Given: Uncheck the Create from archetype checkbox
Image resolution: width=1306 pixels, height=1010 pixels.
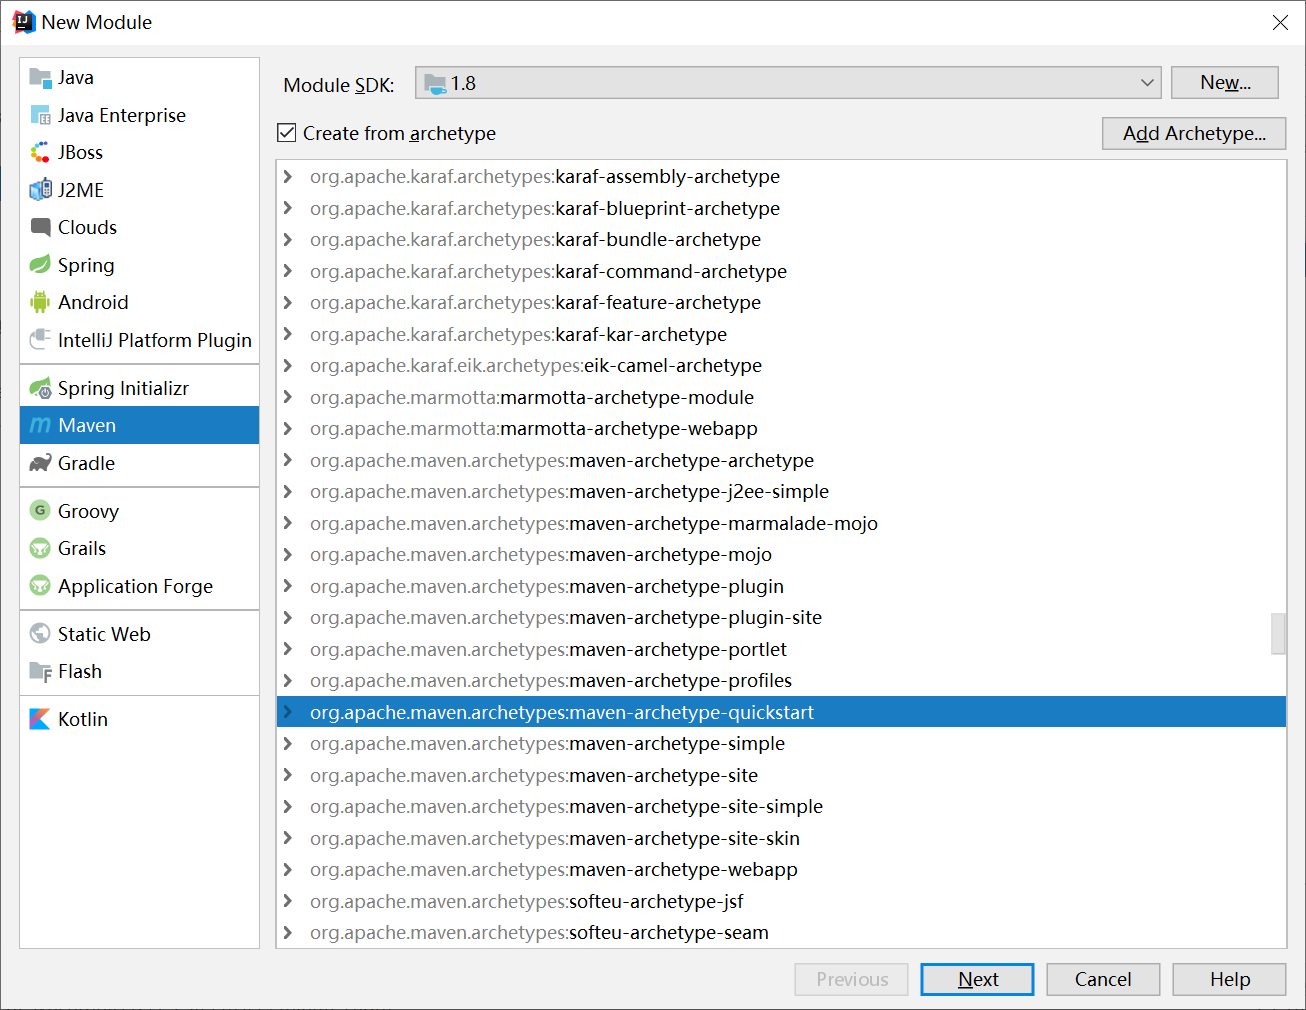Looking at the screenshot, I should tap(287, 132).
